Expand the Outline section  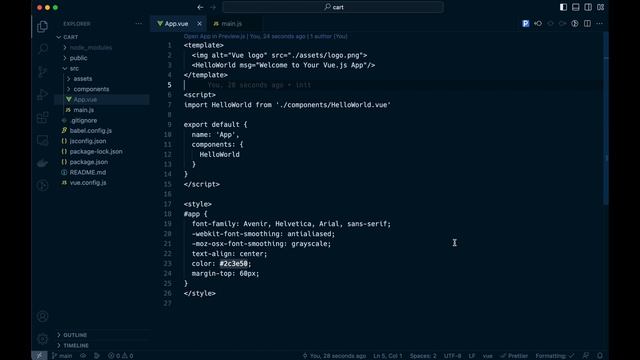(x=102, y=335)
